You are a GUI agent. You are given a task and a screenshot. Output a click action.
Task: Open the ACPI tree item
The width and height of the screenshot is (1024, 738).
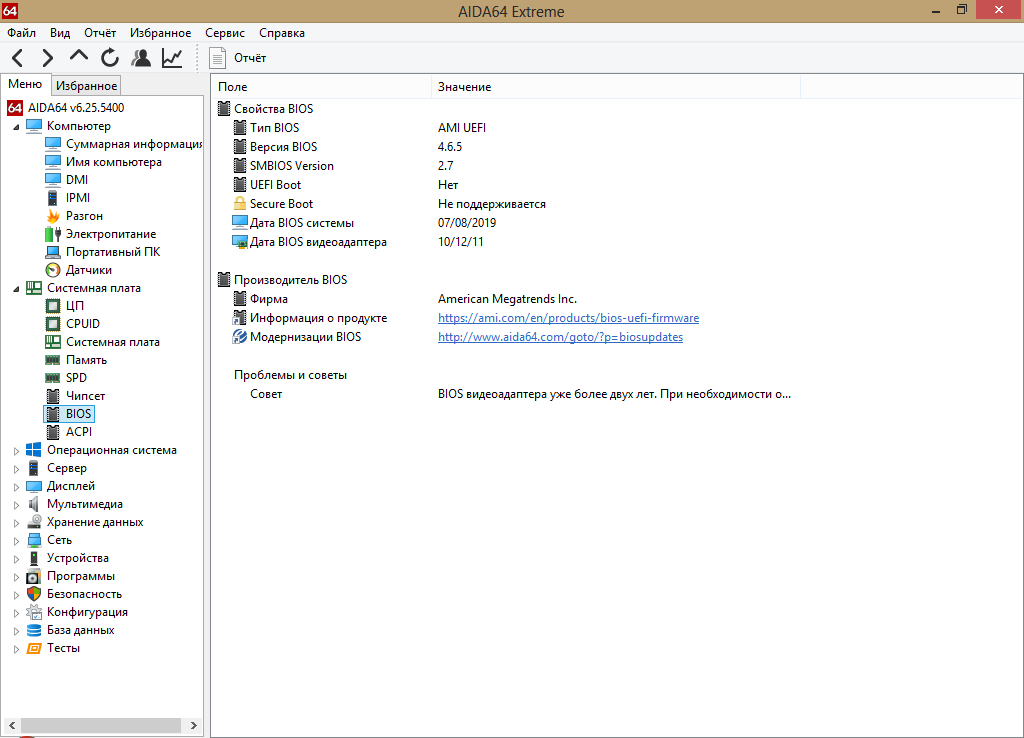(69, 432)
